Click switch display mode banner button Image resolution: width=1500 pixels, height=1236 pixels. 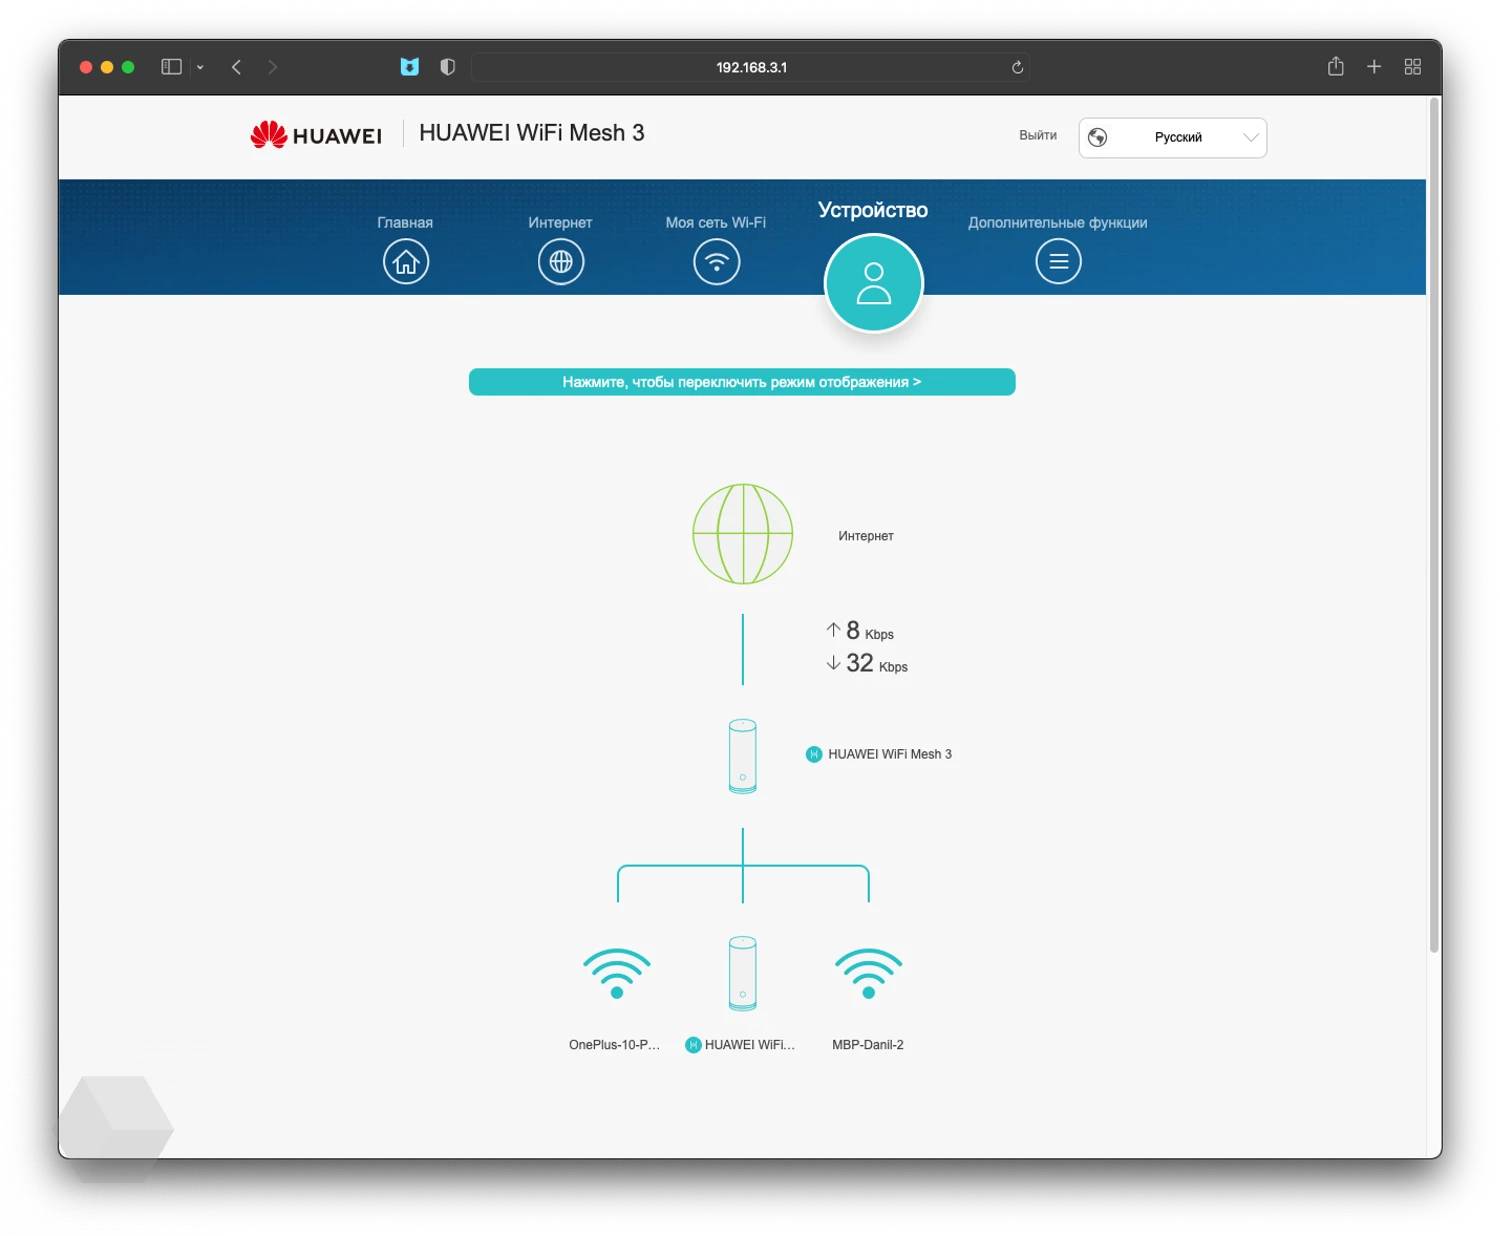click(x=742, y=382)
